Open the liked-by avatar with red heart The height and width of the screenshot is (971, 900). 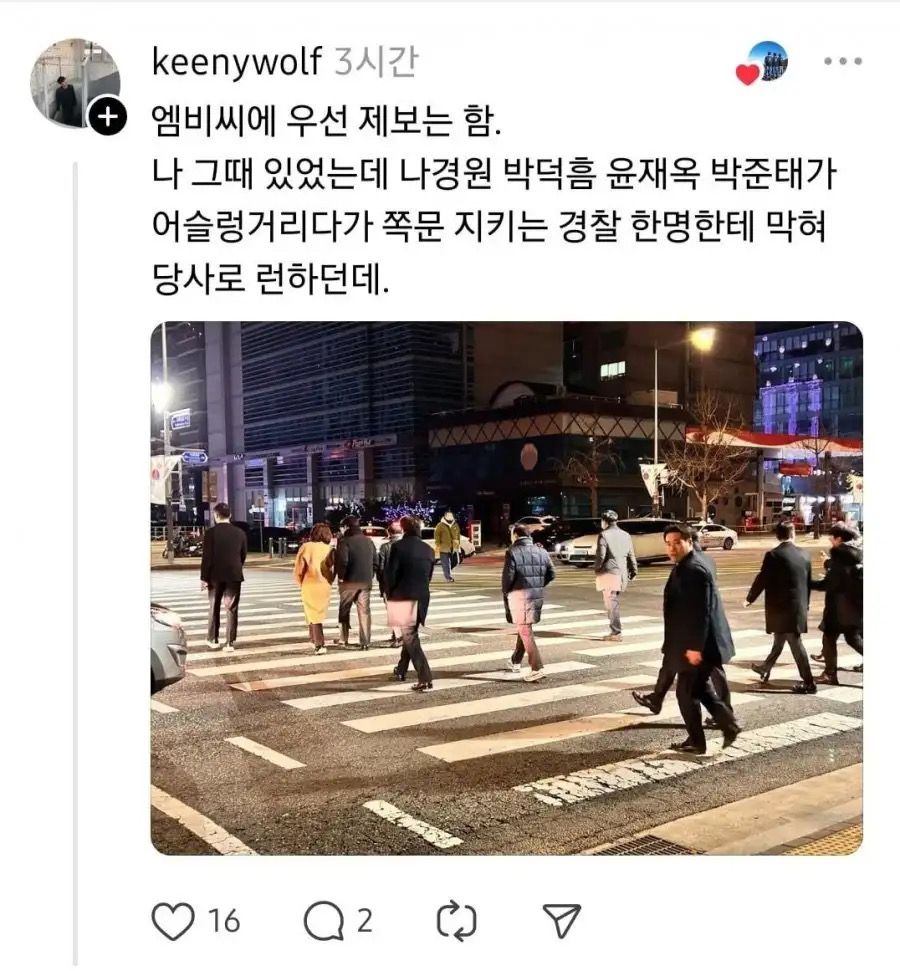pos(767,62)
